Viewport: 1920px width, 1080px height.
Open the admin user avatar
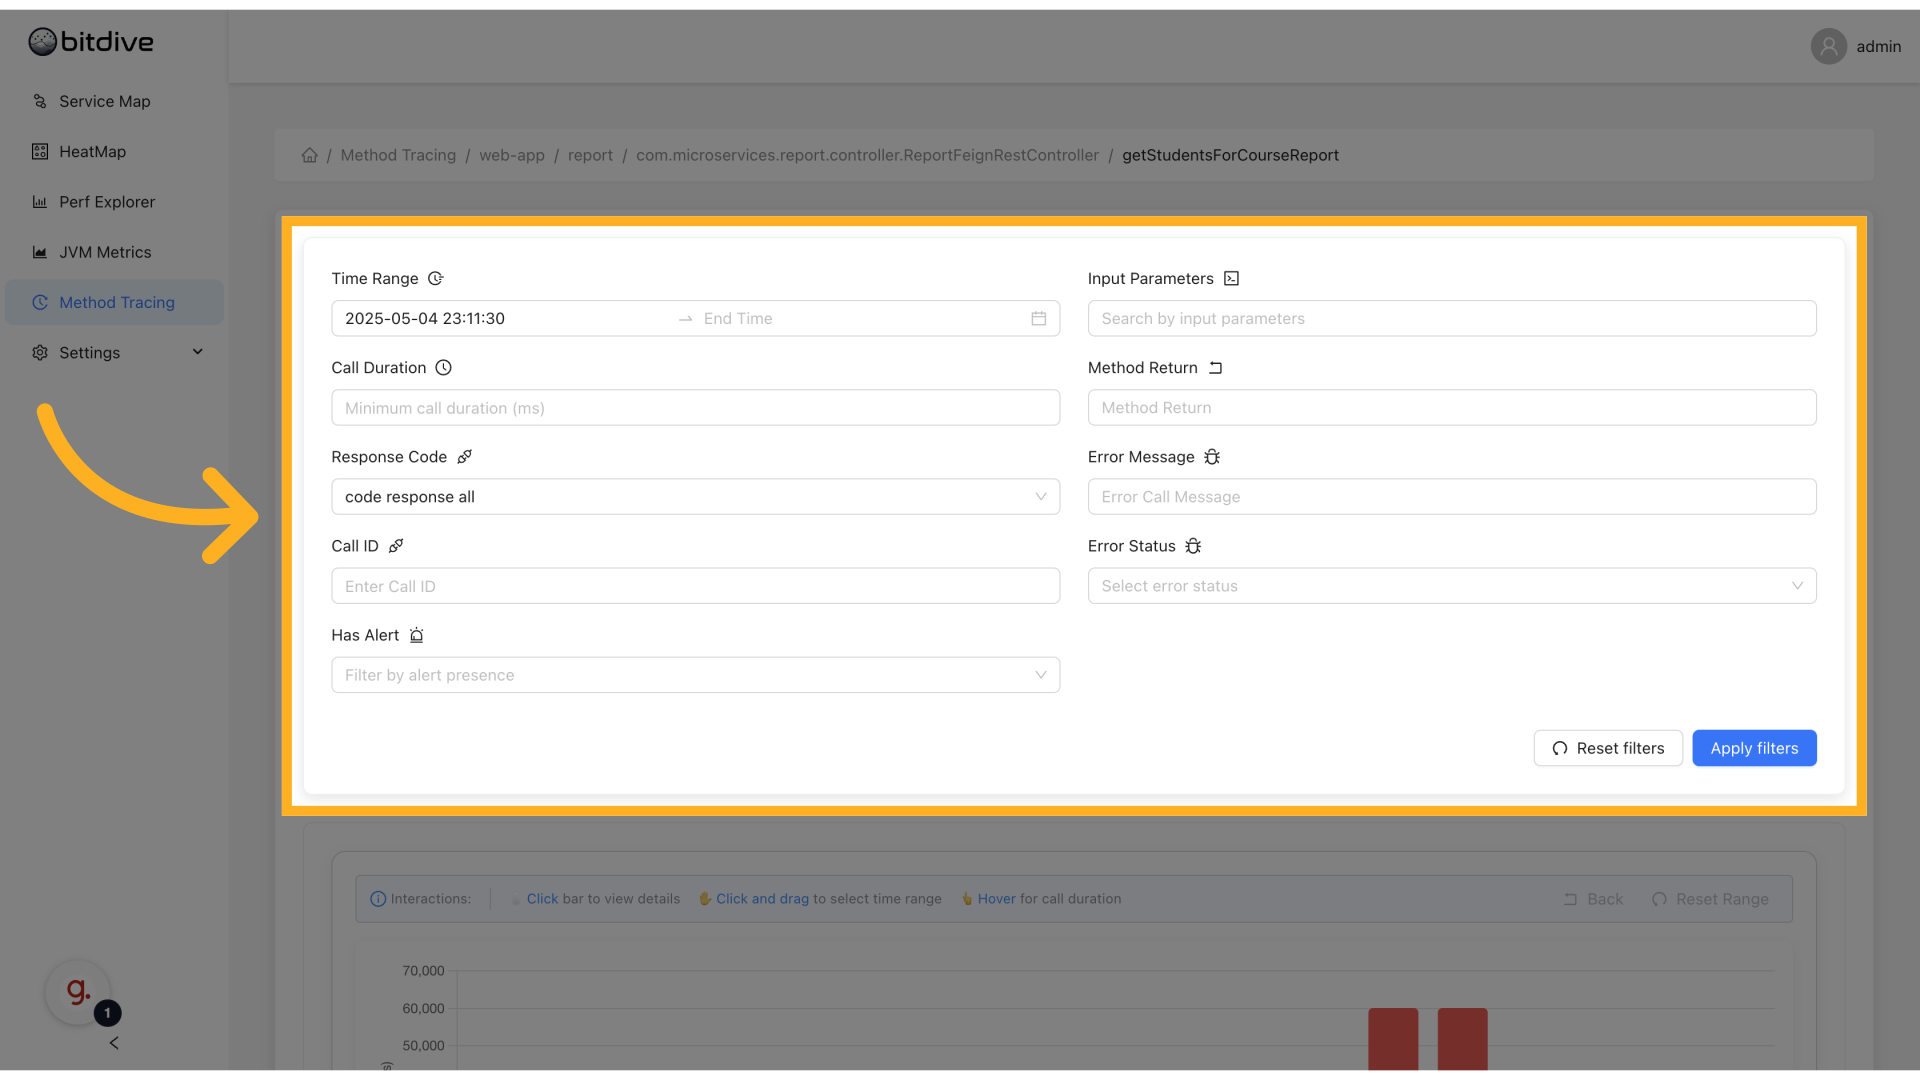(x=1828, y=46)
